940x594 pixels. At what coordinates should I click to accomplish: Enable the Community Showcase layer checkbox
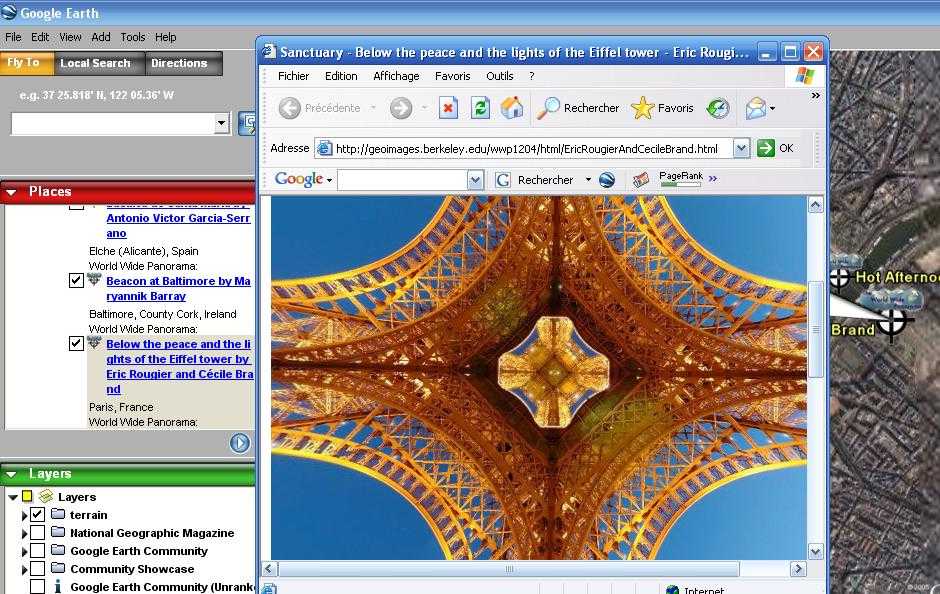pos(37,568)
